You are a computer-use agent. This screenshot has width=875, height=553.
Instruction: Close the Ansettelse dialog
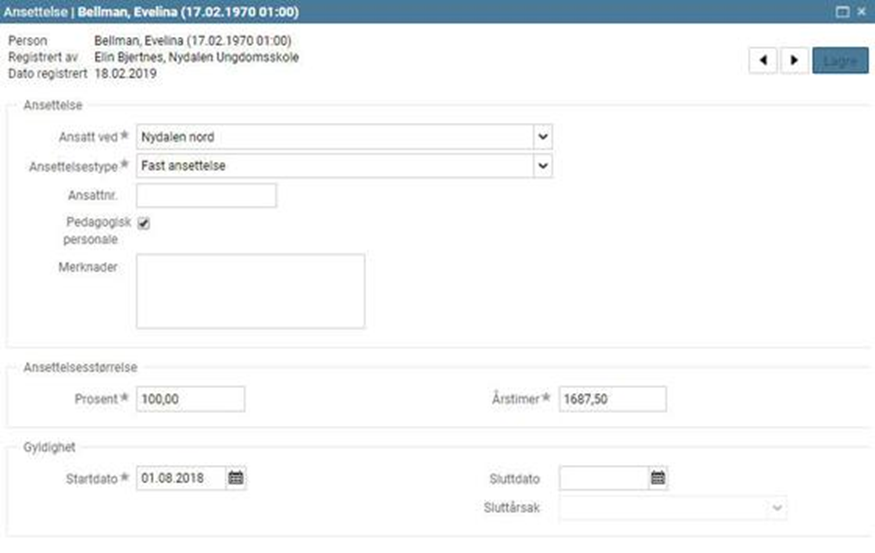(862, 11)
